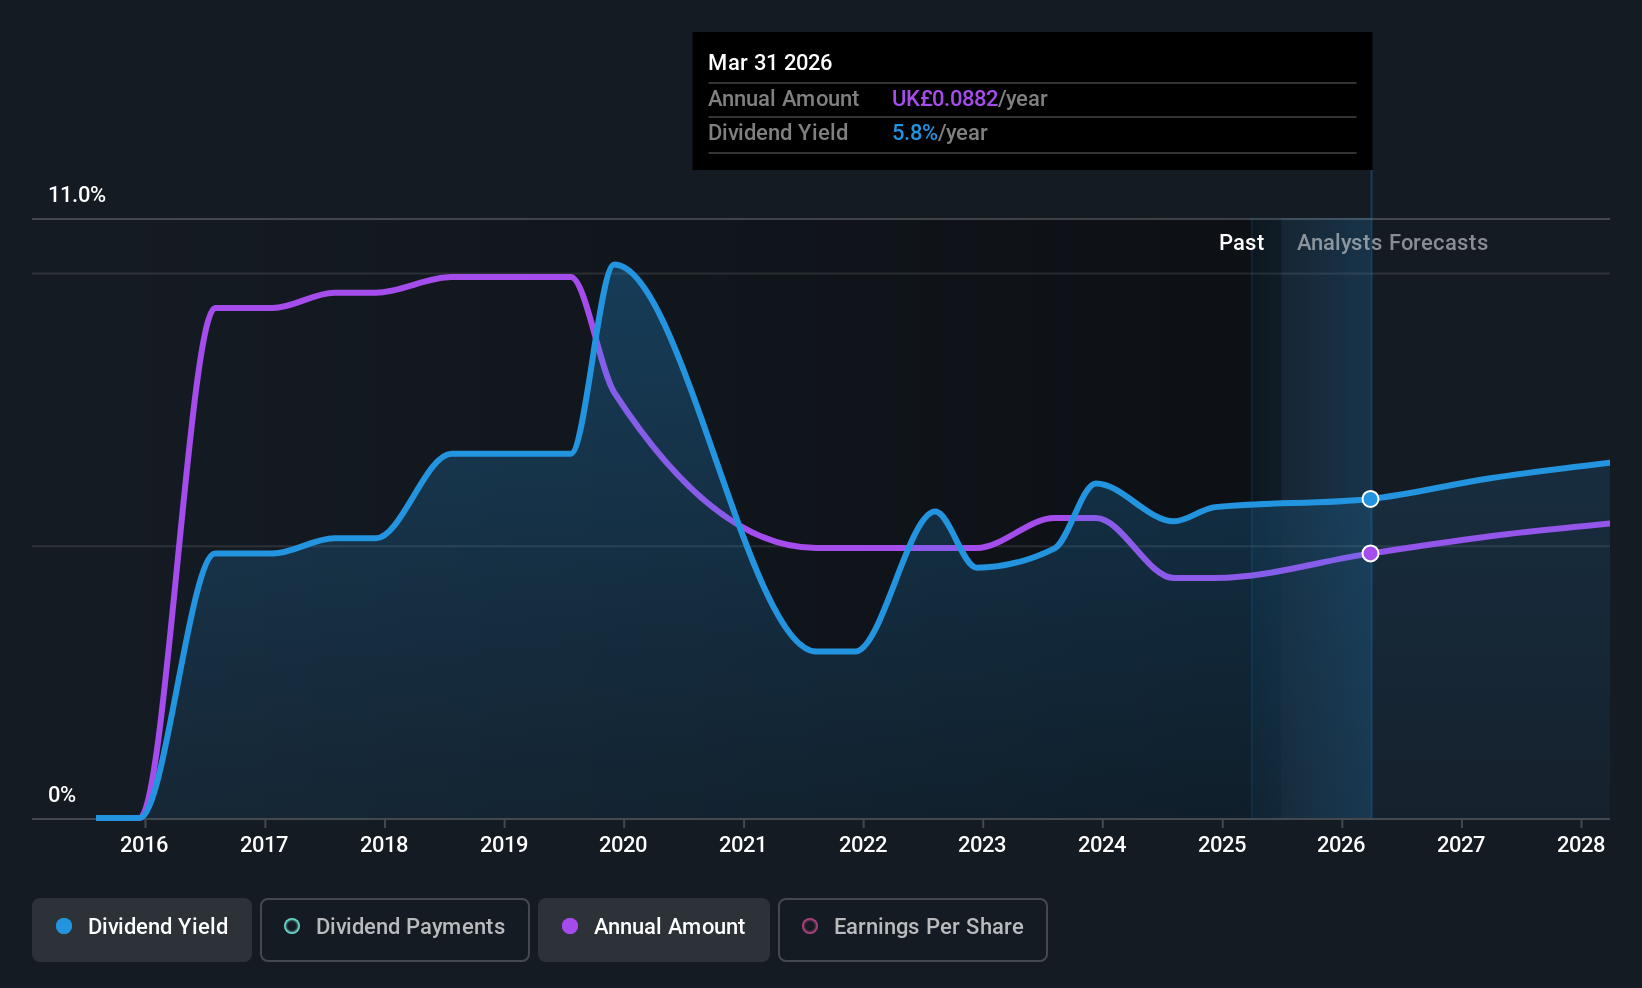Screen dimensions: 1642x988
Task: Click the UK£0.0882/year value in tooltip
Action: (969, 99)
